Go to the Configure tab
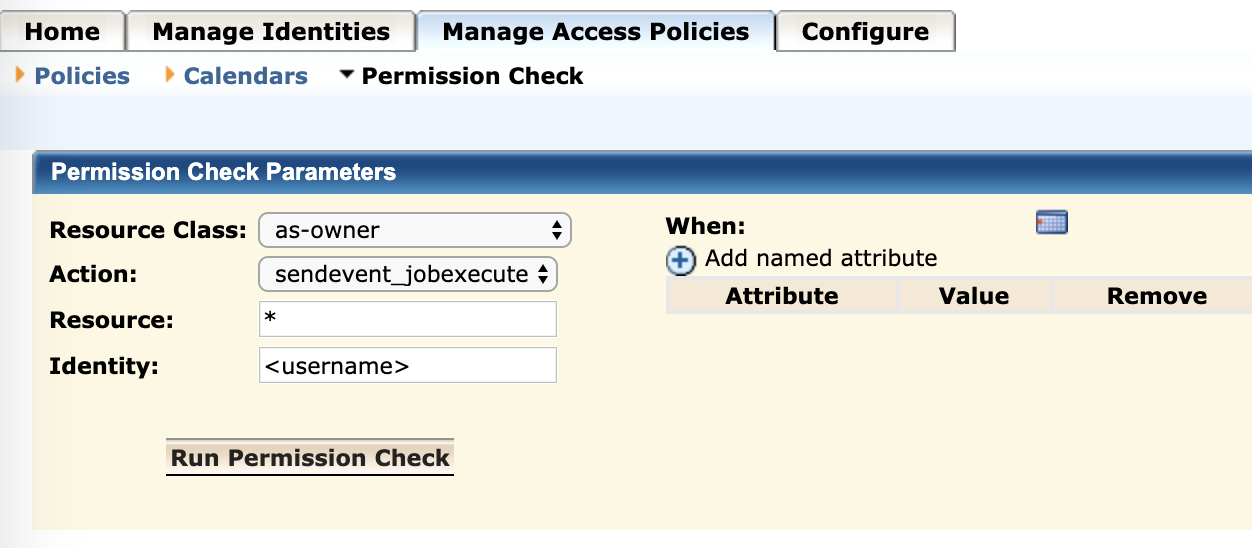The image size is (1252, 548). (866, 31)
